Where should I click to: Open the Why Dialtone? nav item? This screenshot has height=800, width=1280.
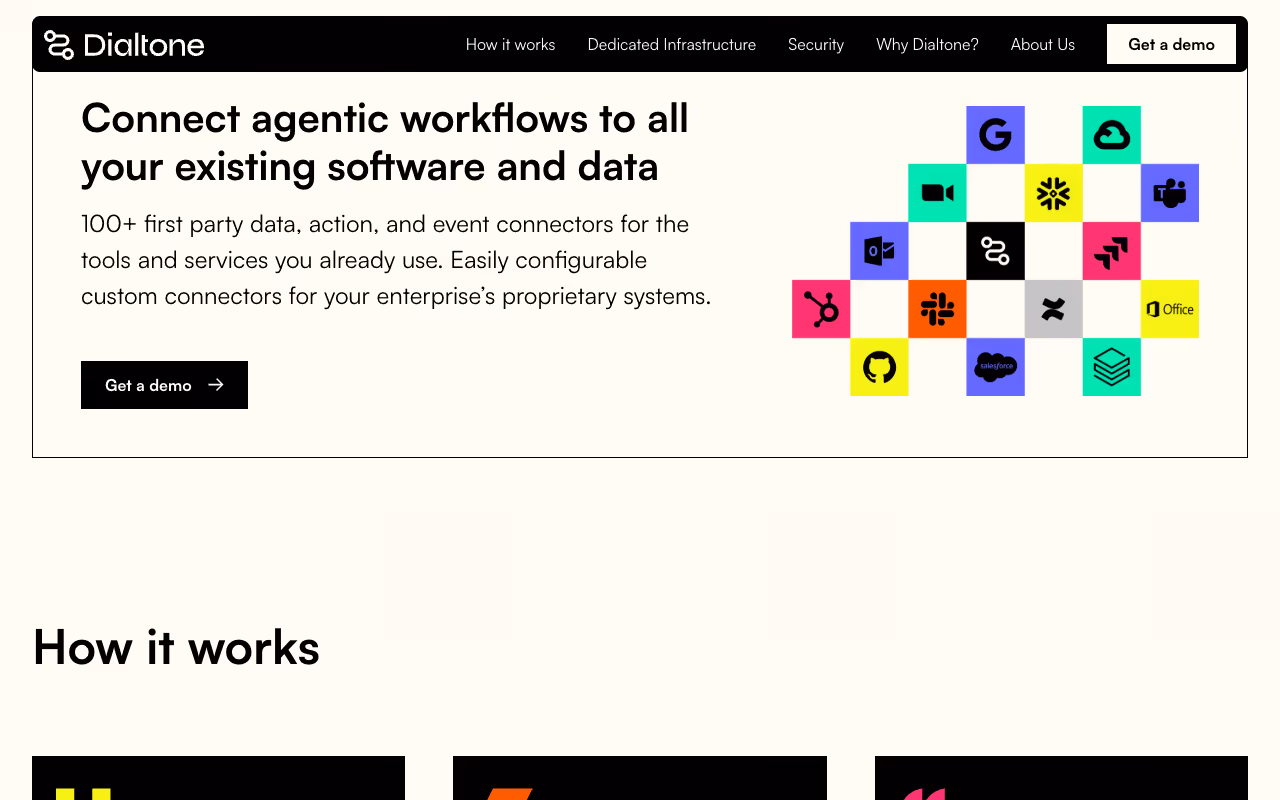[927, 44]
